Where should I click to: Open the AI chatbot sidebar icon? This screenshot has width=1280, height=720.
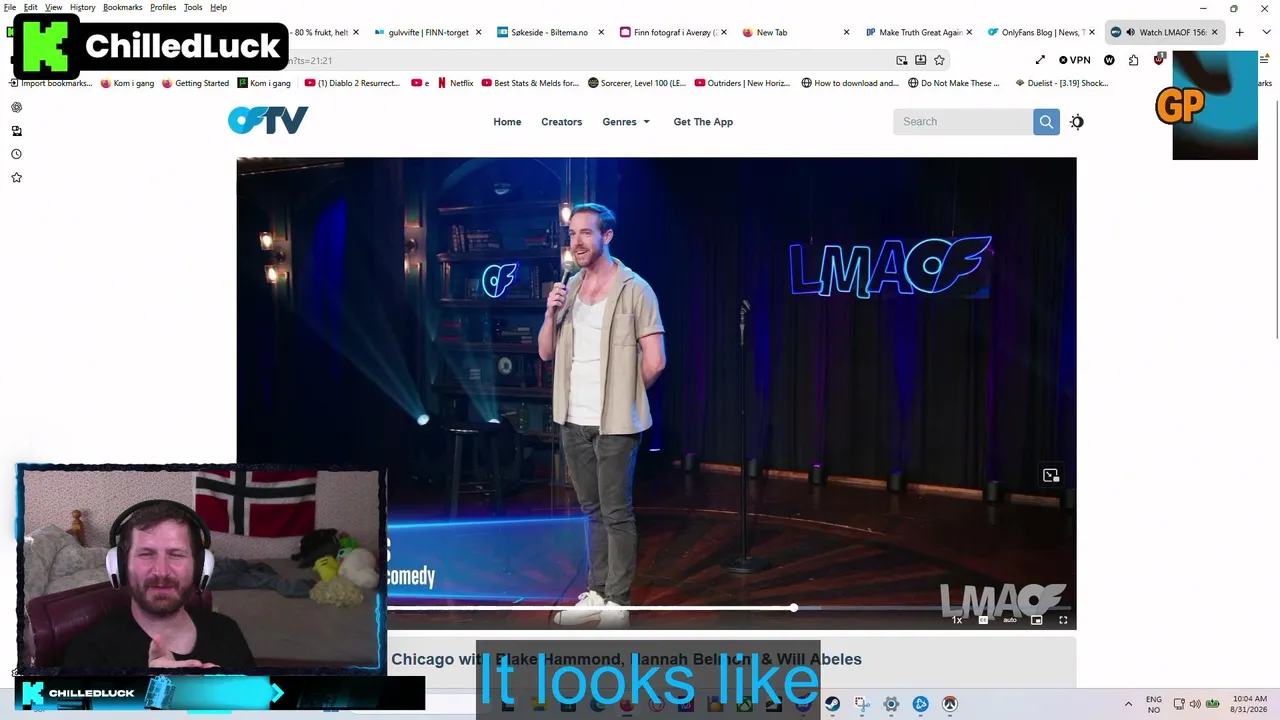click(16, 108)
